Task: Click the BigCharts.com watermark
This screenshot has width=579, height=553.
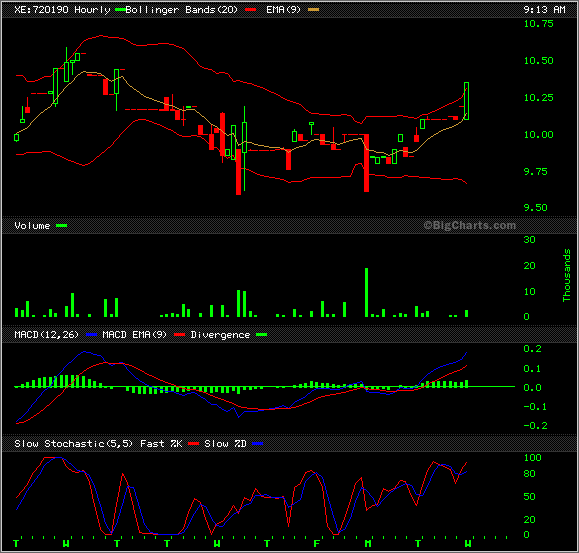Action: [469, 225]
